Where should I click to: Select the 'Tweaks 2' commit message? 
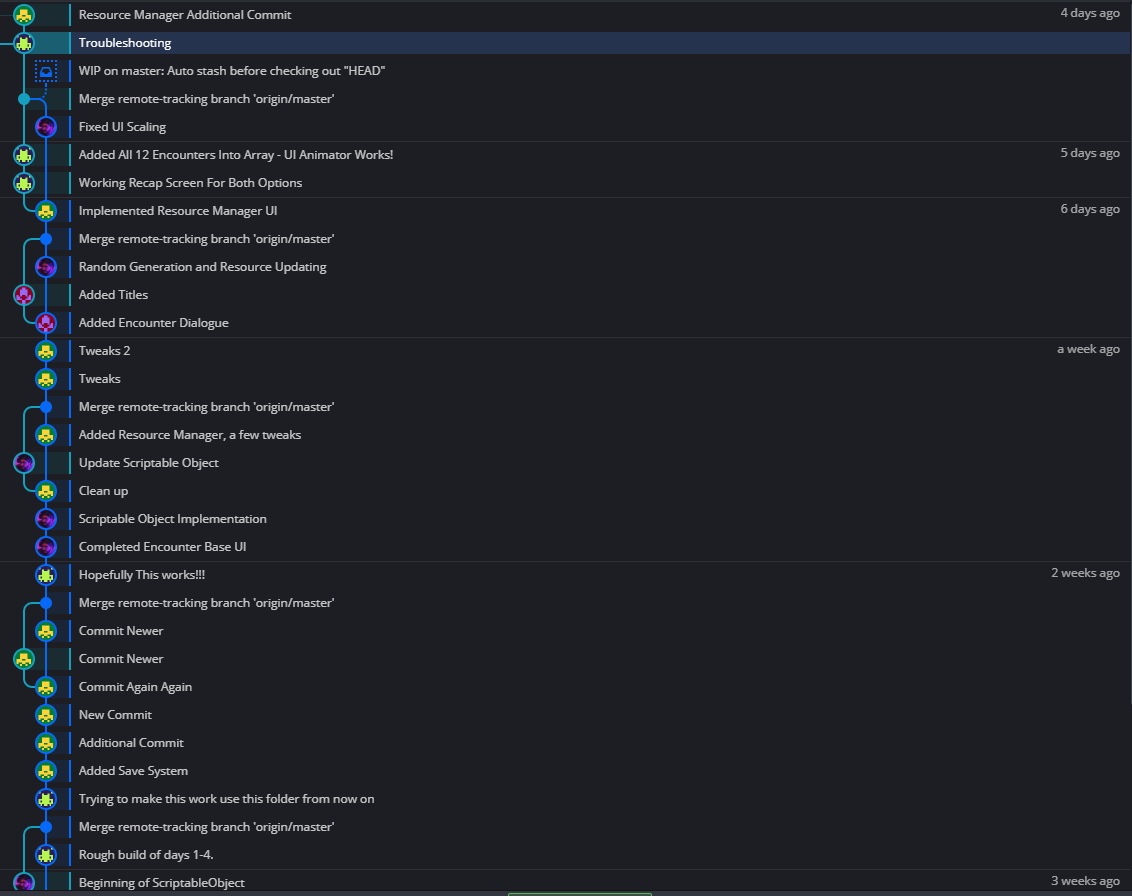click(x=105, y=351)
